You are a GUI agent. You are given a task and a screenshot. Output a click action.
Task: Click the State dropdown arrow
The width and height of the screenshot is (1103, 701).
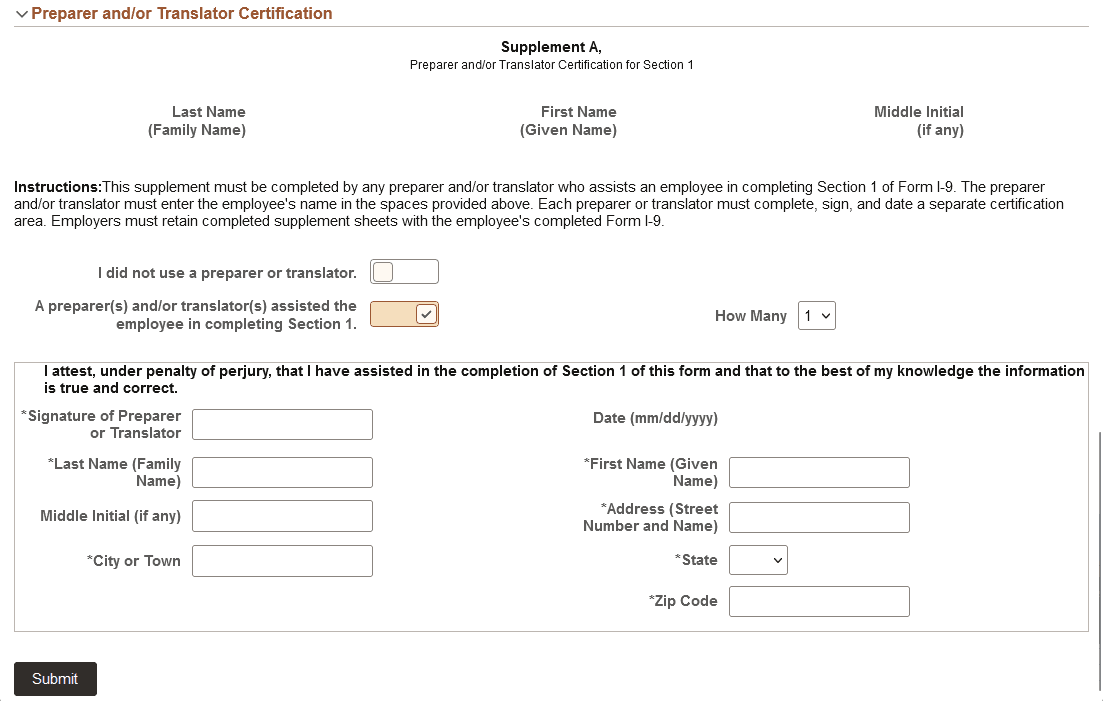(x=776, y=560)
